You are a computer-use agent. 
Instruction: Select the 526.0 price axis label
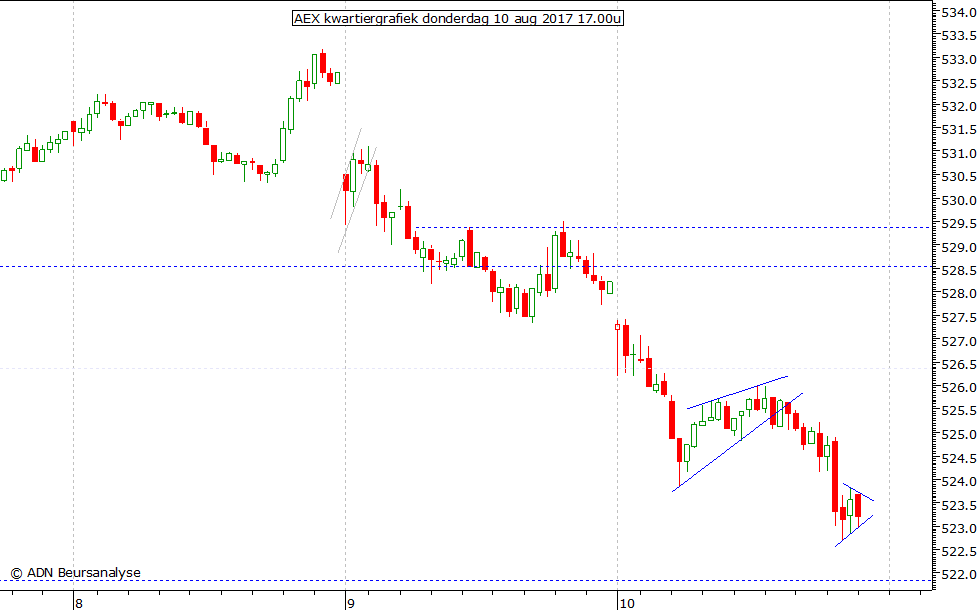tap(959, 388)
